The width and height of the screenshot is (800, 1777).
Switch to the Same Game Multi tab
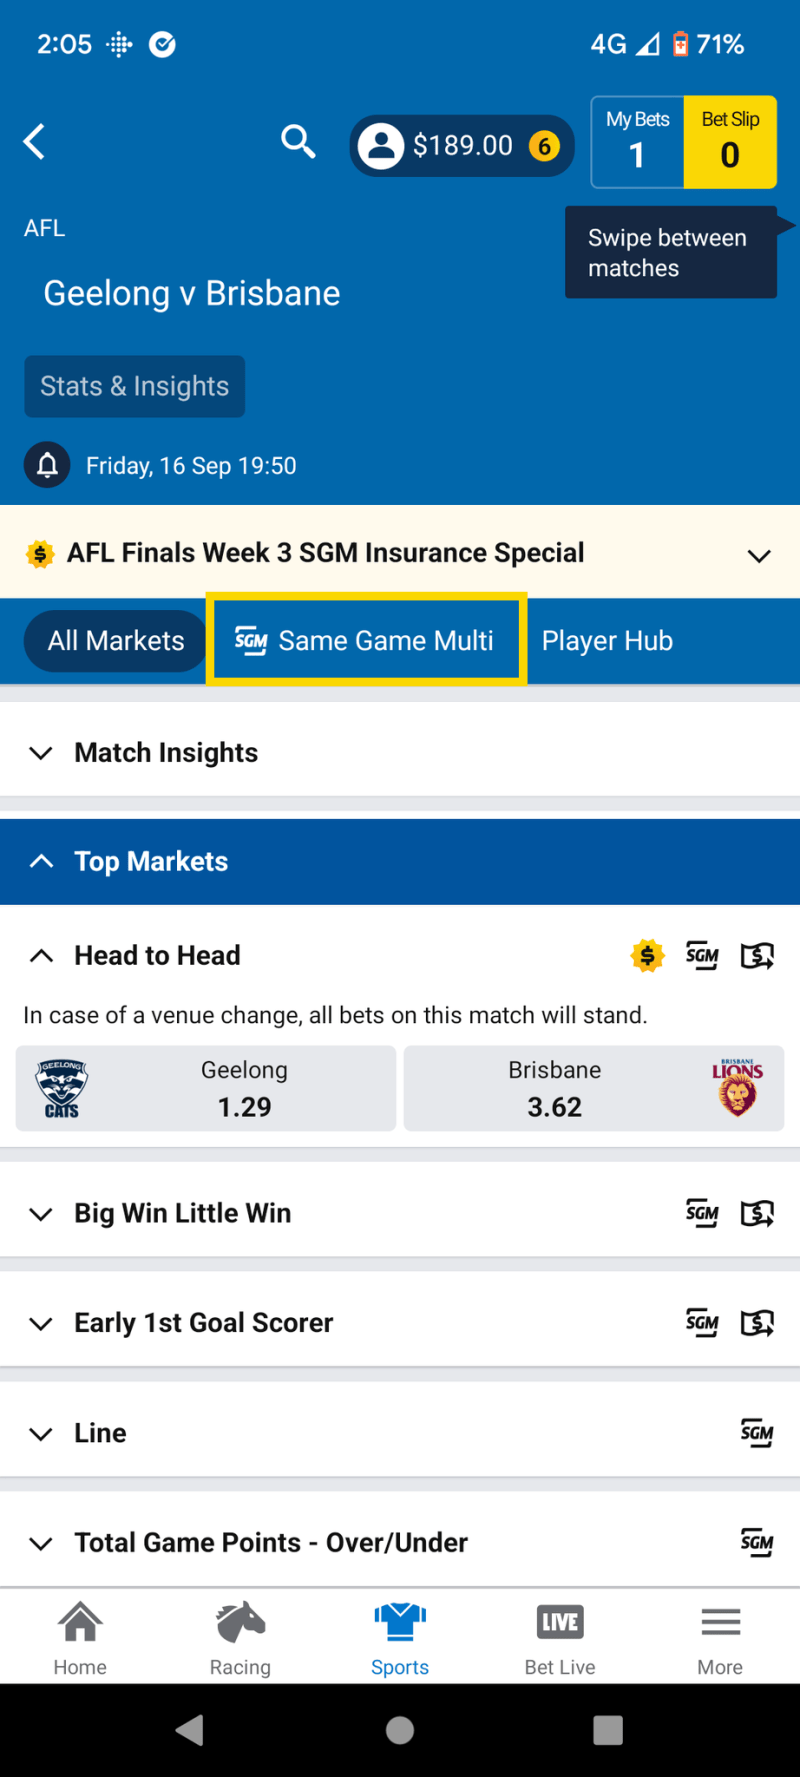pos(366,640)
